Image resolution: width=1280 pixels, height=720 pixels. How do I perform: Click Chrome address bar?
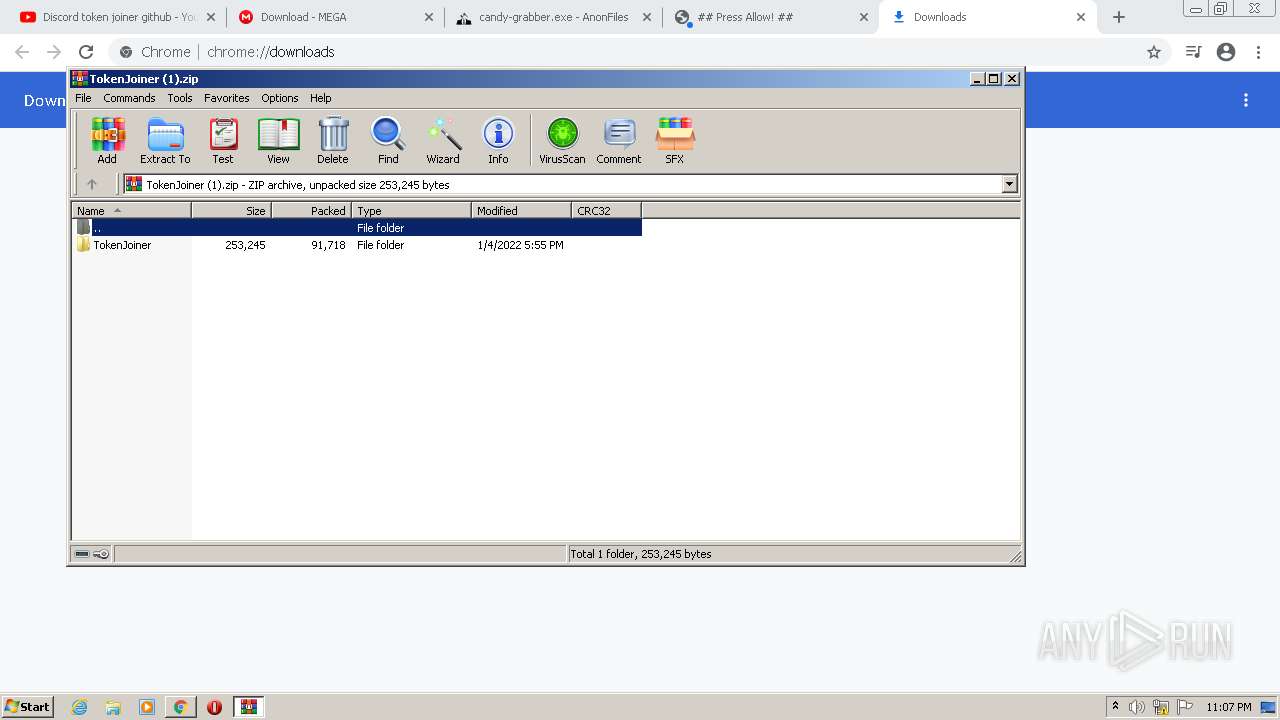tap(640, 52)
